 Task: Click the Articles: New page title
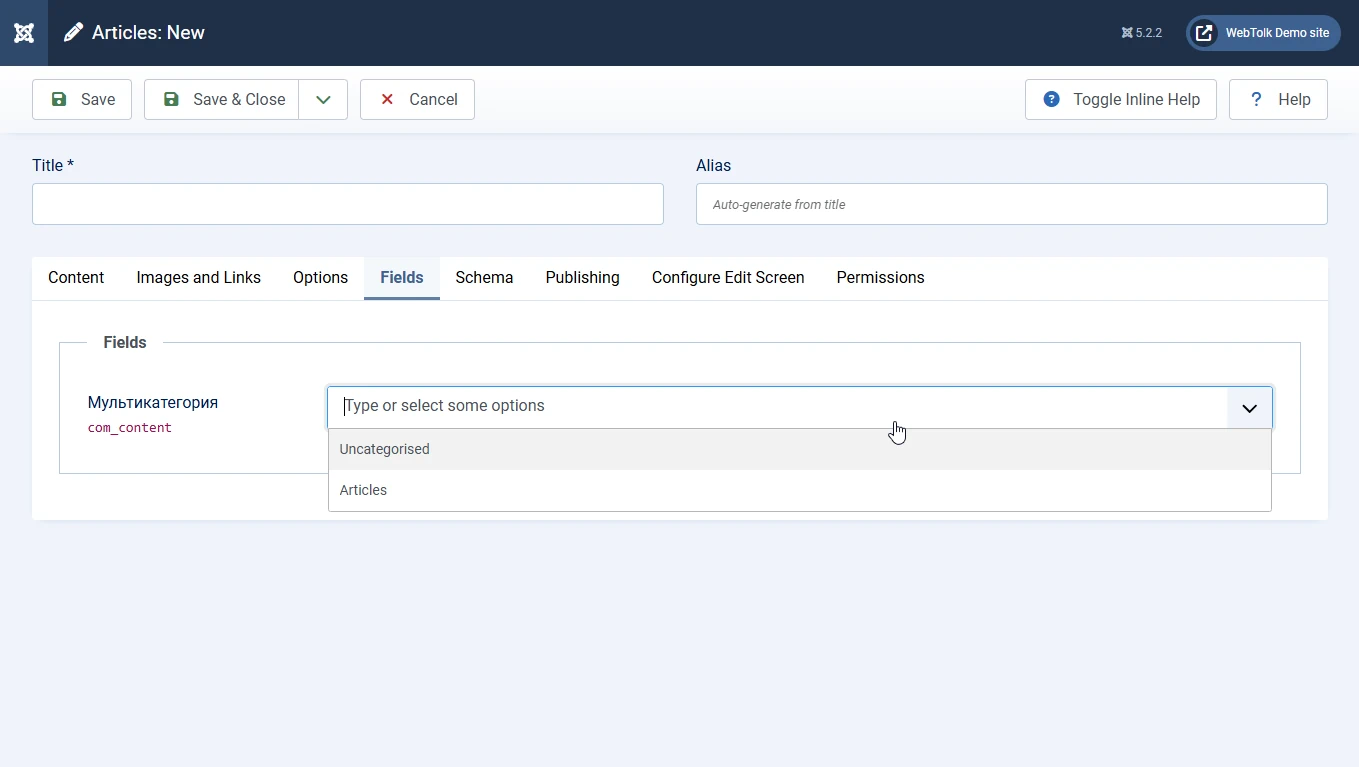point(148,33)
